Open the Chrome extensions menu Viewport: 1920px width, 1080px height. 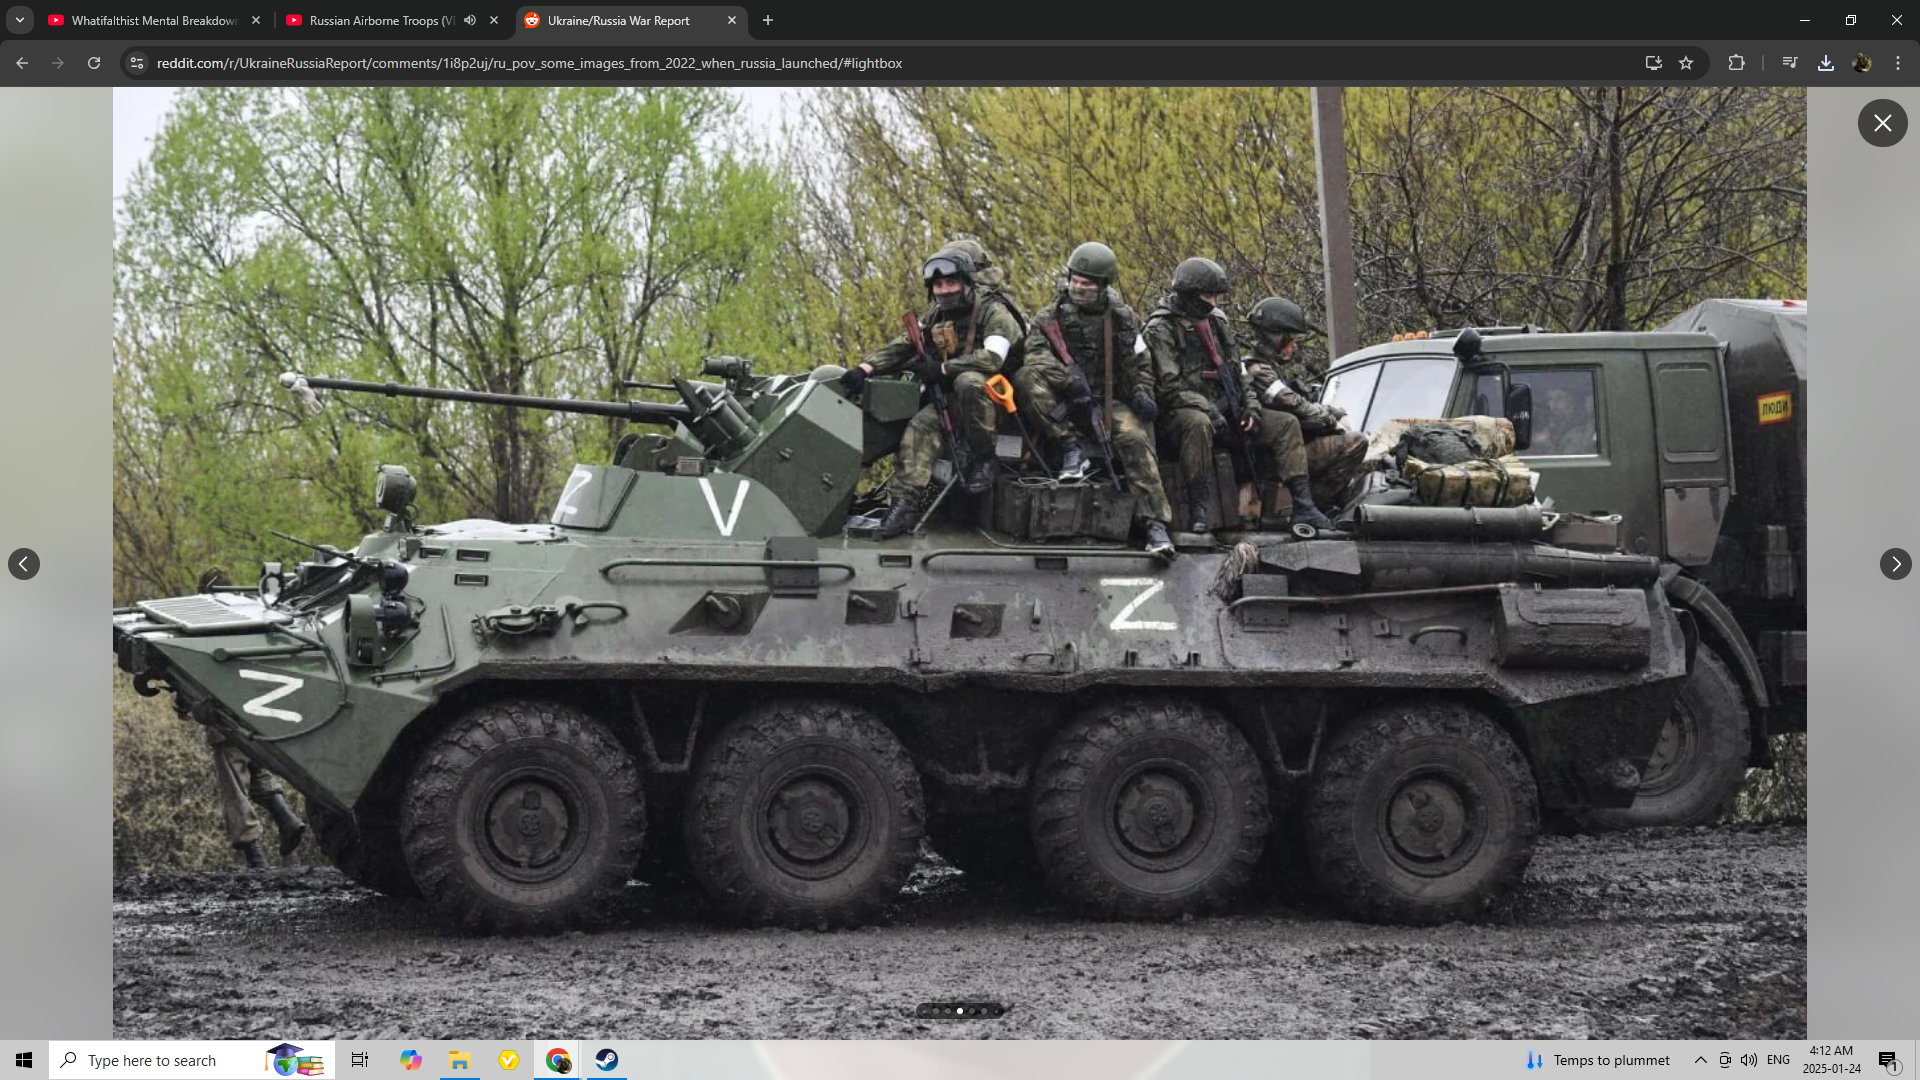coord(1736,63)
